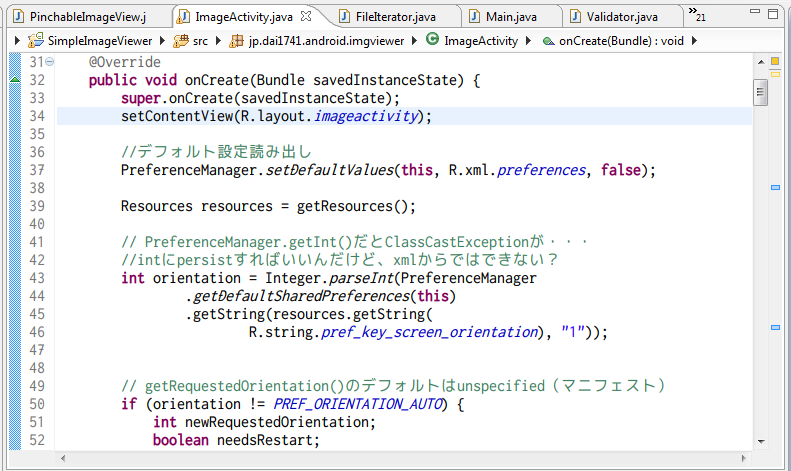
Task: Expand the arrow before the SimpleImageViewer breadcrumb
Action: click(17, 40)
